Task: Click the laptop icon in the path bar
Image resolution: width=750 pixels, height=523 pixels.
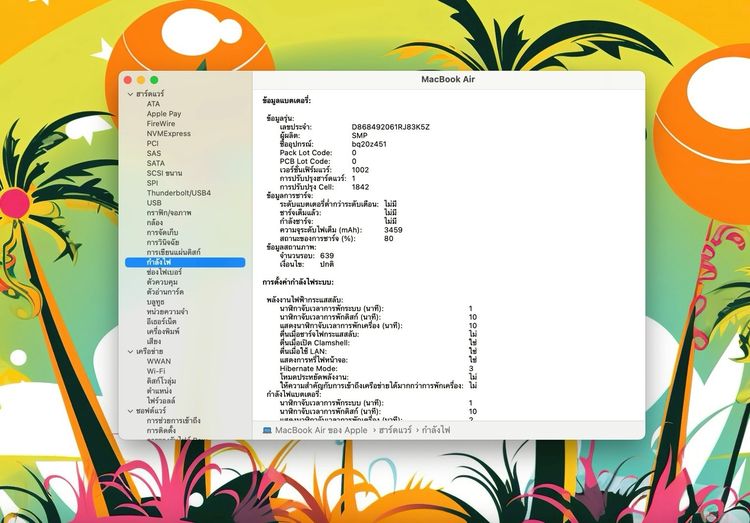Action: pyautogui.click(x=267, y=430)
